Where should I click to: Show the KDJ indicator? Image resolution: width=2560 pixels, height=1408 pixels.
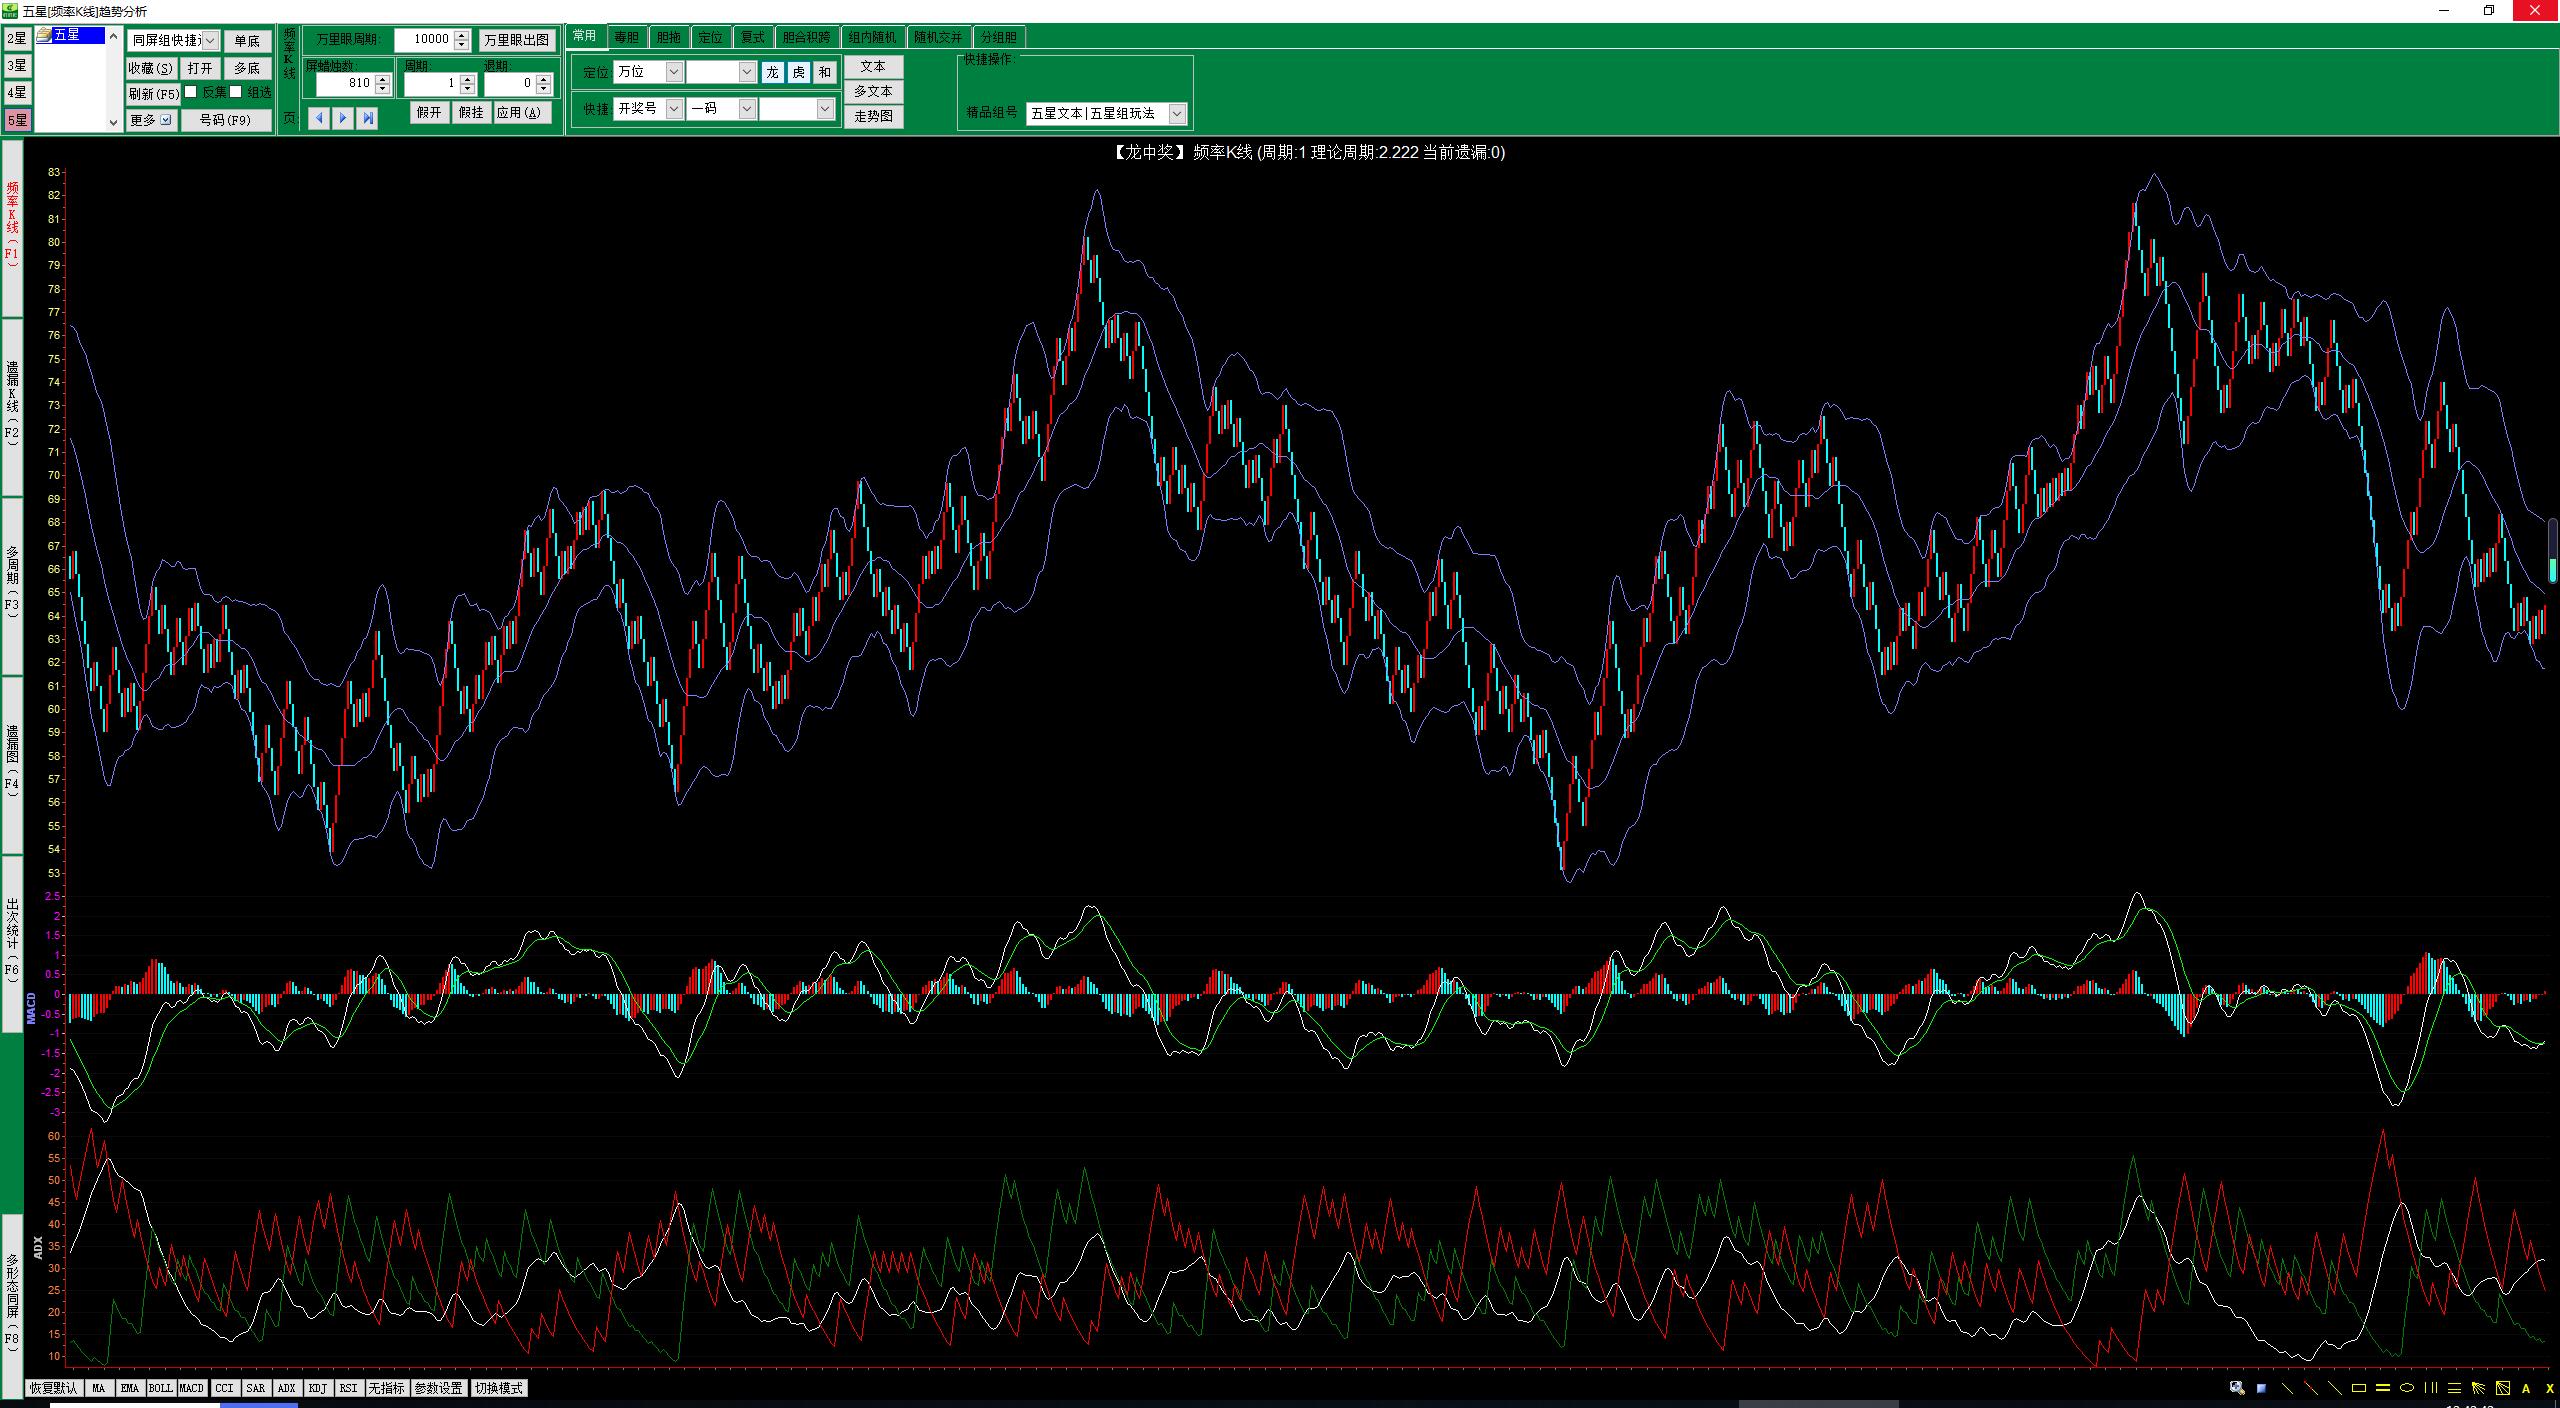(x=318, y=1388)
